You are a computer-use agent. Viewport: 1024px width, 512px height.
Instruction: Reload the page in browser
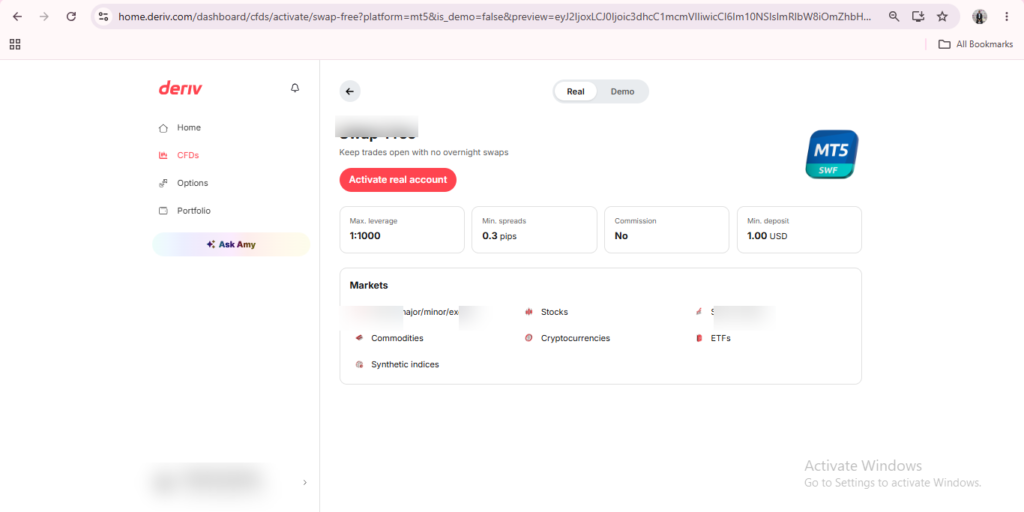pos(71,17)
